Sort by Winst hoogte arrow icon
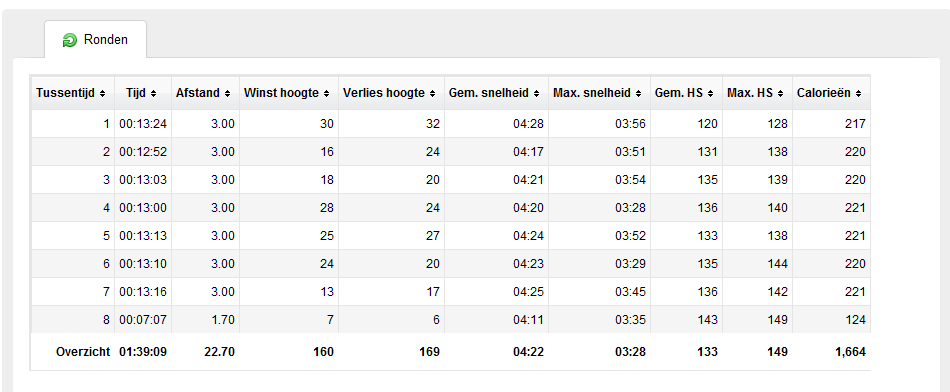The height and width of the screenshot is (392, 950). point(327,93)
